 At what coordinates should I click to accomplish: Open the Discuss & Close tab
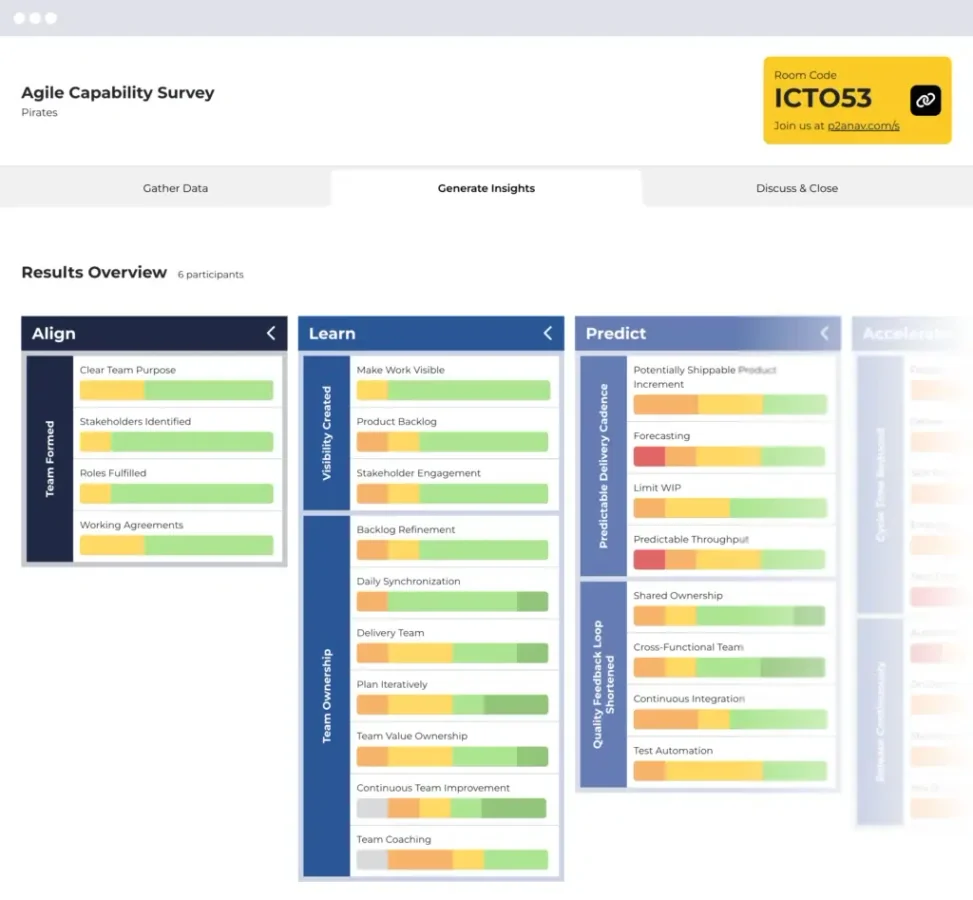[x=796, y=188]
